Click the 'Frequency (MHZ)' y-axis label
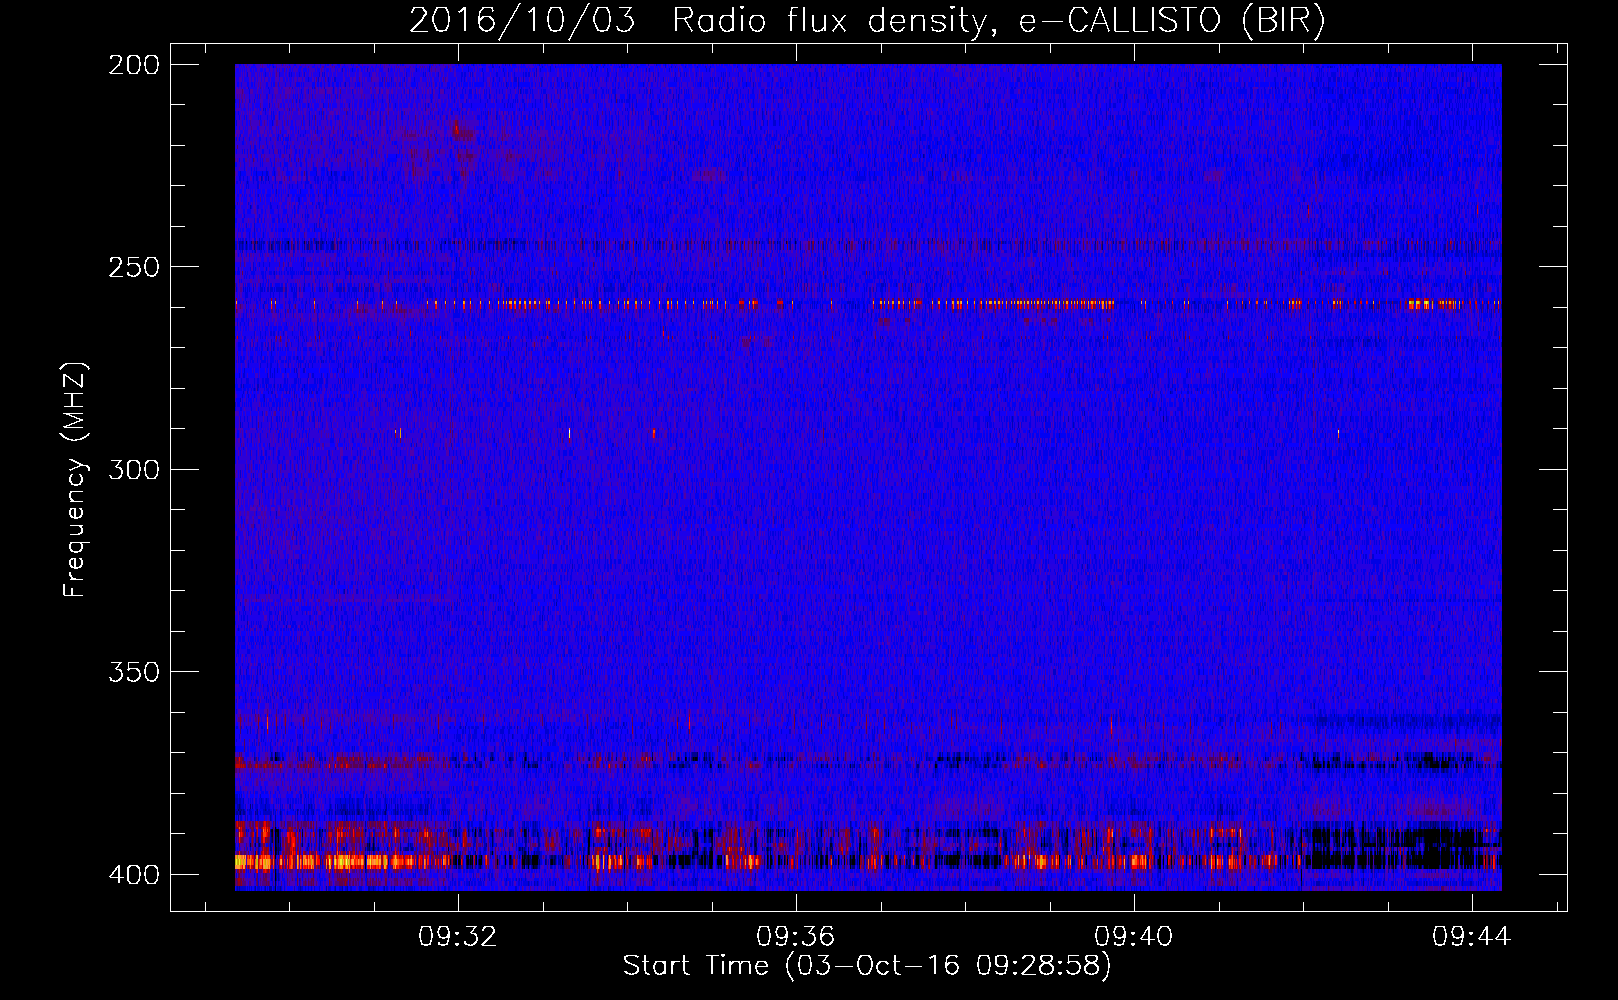 (x=75, y=480)
